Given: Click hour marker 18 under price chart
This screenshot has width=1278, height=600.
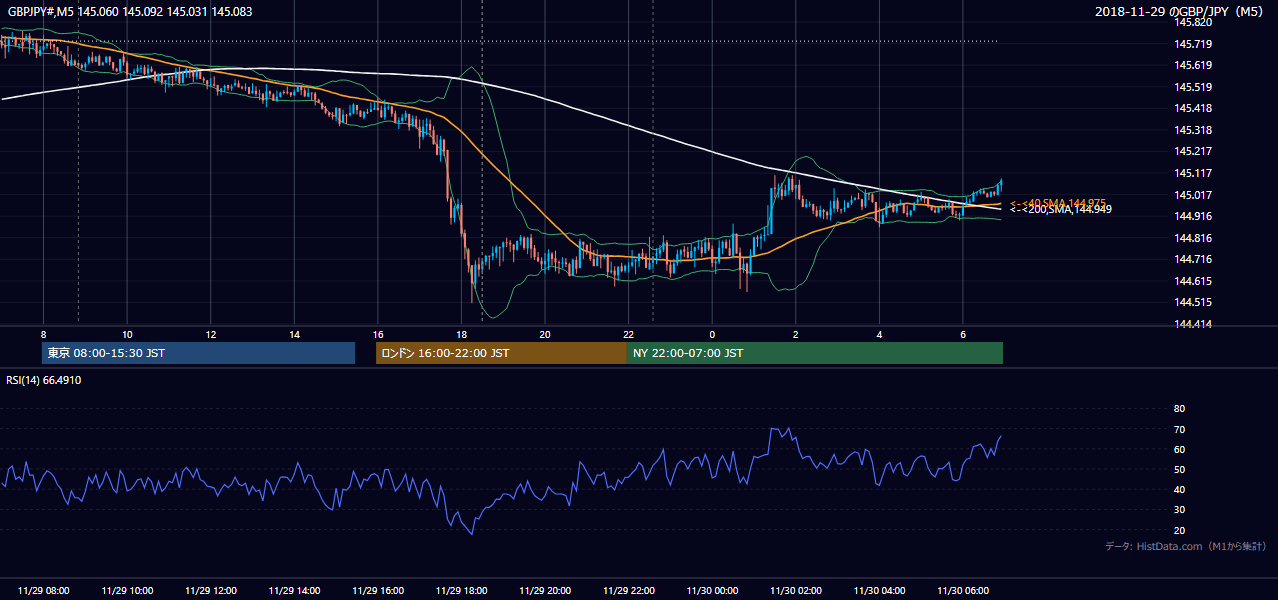Looking at the screenshot, I should click(x=461, y=334).
